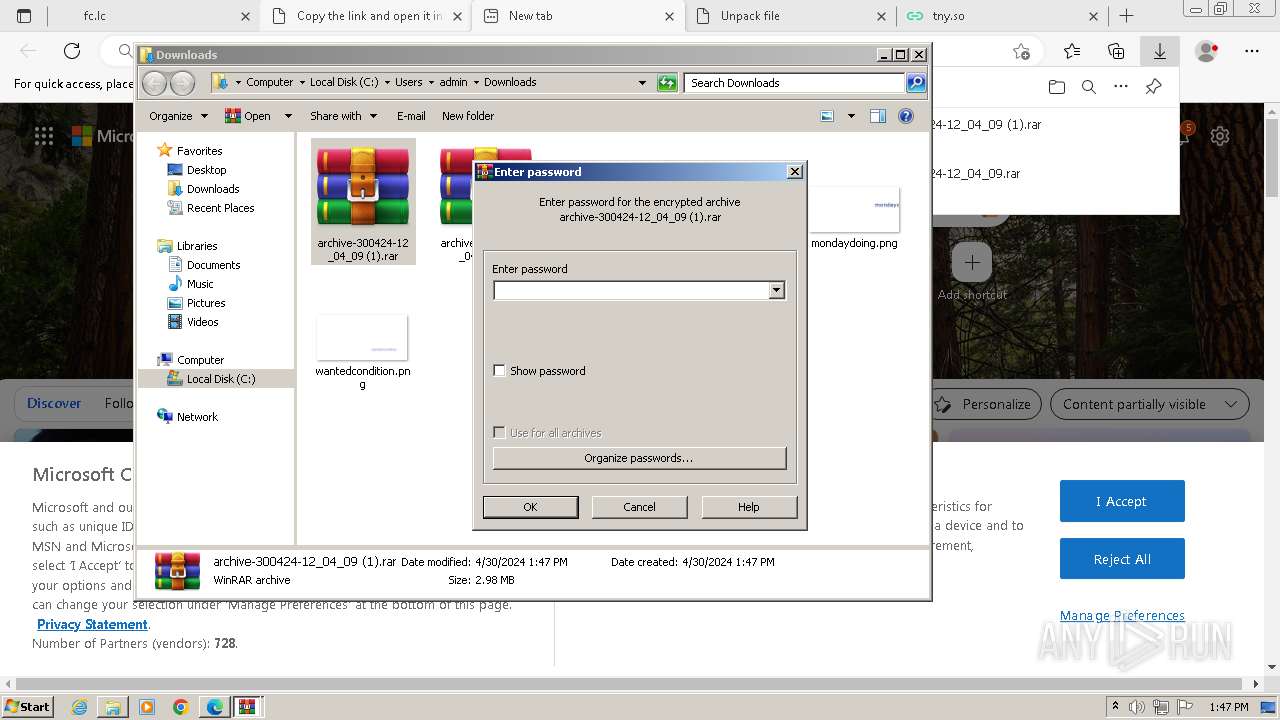Click Users in the address breadcrumb
Image resolution: width=1280 pixels, height=720 pixels.
[x=408, y=83]
